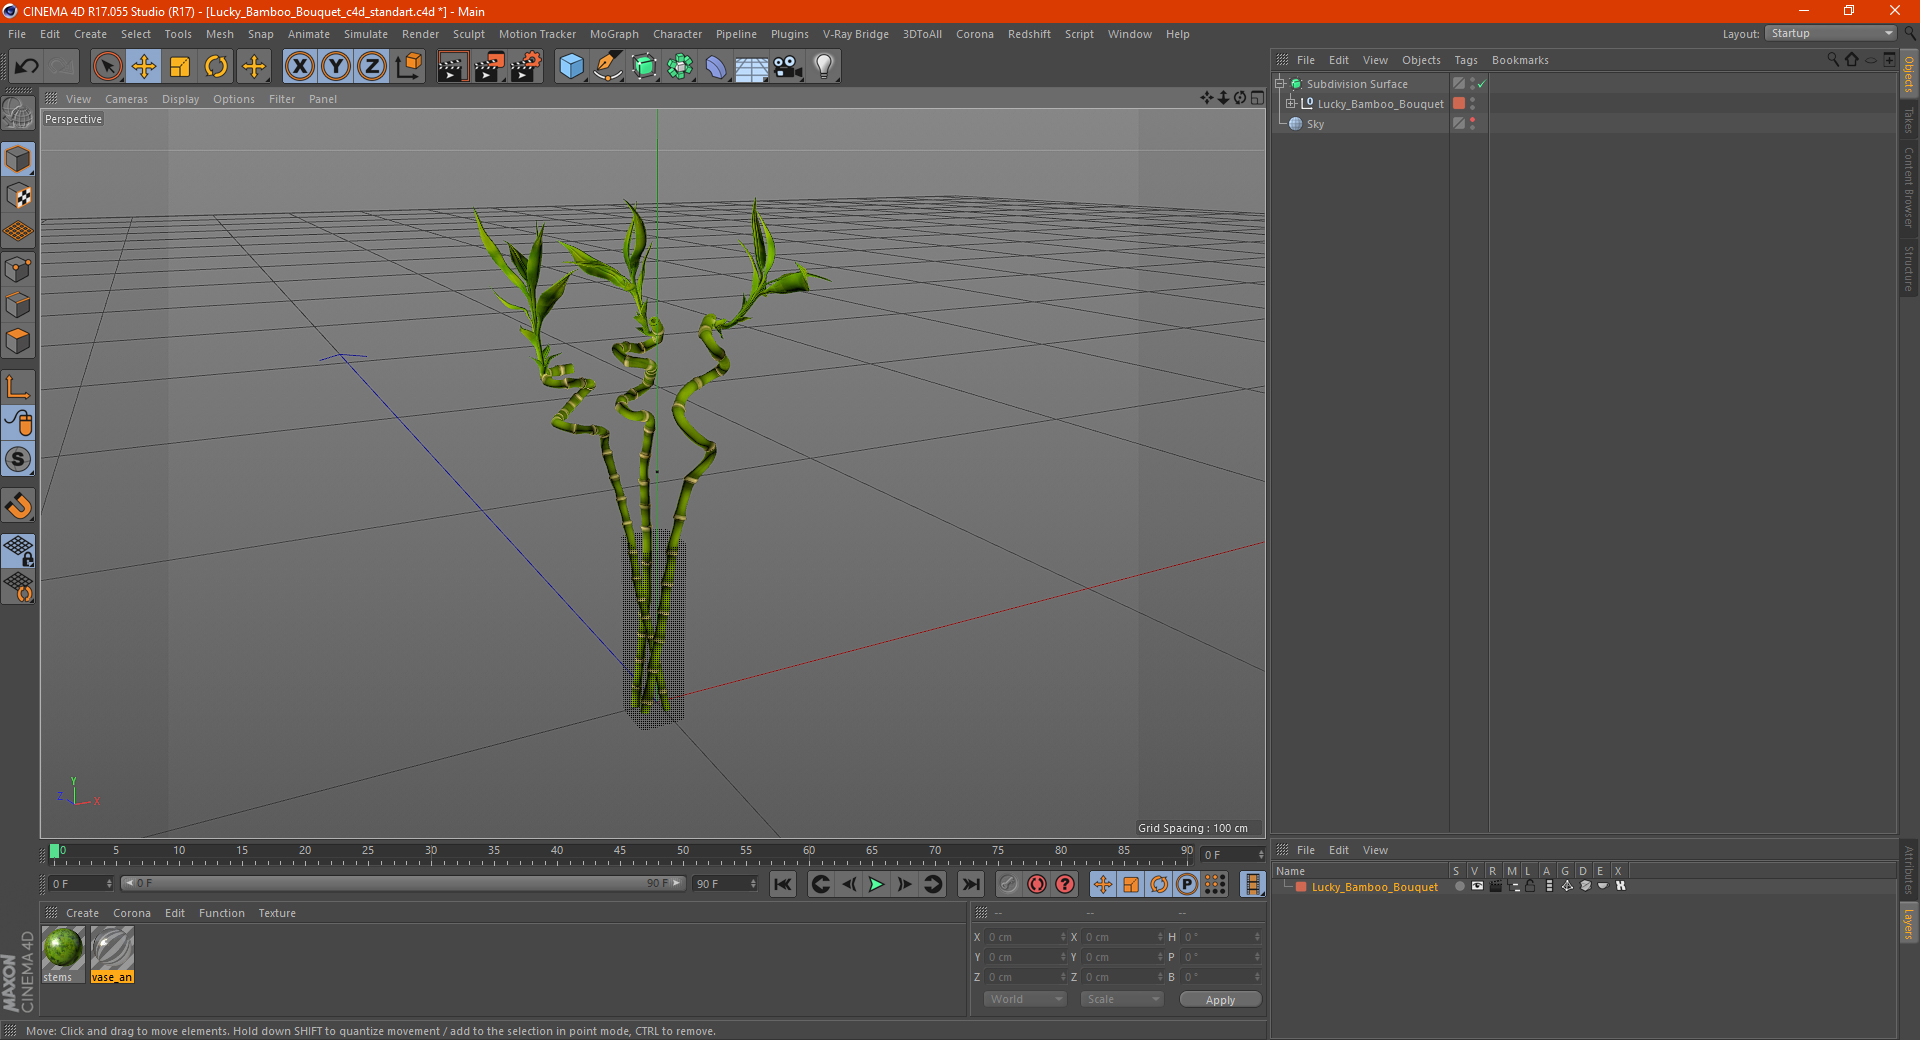Toggle Sky visibility dots
The width and height of the screenshot is (1920, 1040).
(1472, 124)
